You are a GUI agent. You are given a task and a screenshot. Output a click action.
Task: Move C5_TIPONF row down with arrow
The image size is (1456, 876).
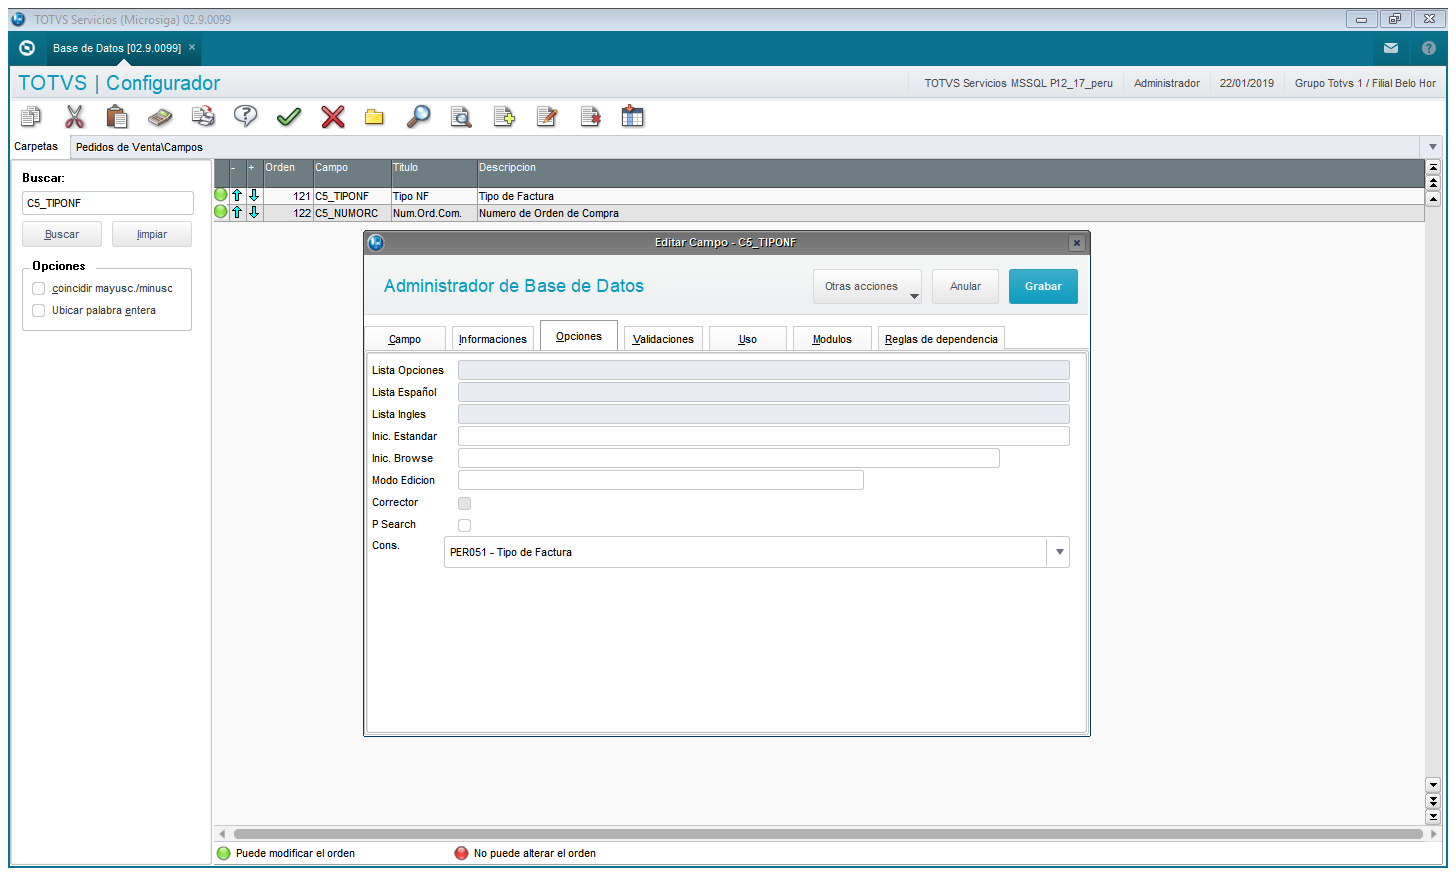tap(254, 196)
